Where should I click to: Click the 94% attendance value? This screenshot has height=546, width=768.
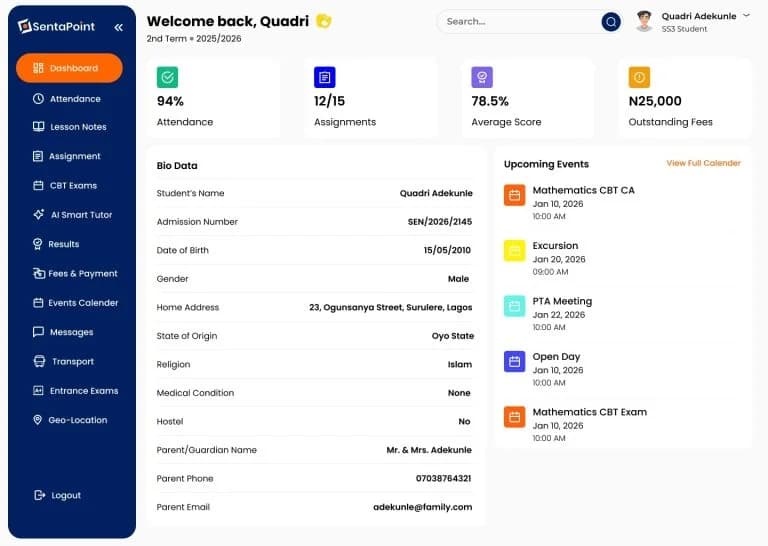pyautogui.click(x=170, y=101)
